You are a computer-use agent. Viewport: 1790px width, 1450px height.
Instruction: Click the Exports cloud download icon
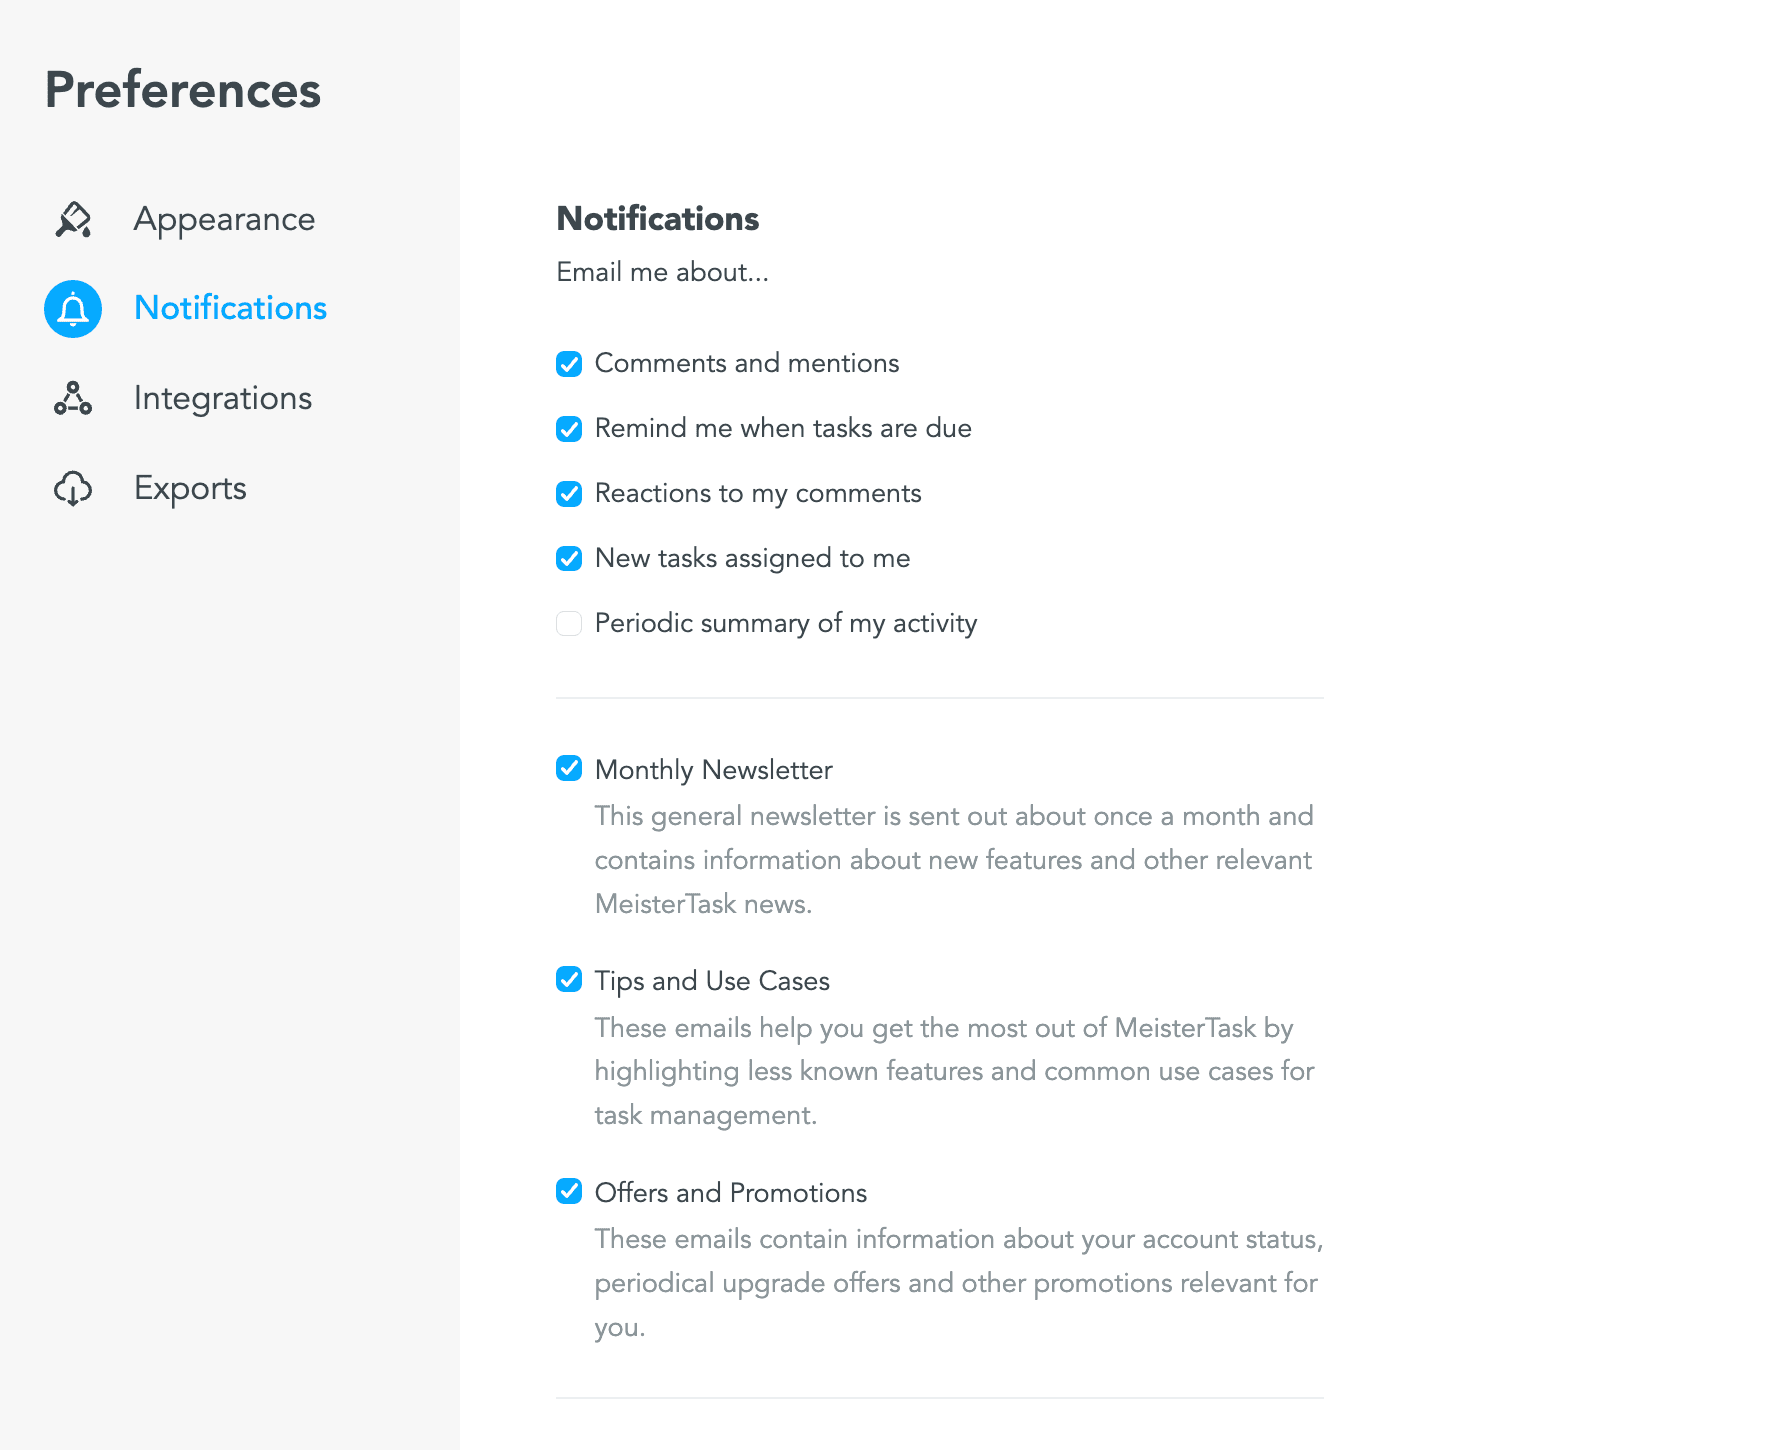[x=73, y=488]
